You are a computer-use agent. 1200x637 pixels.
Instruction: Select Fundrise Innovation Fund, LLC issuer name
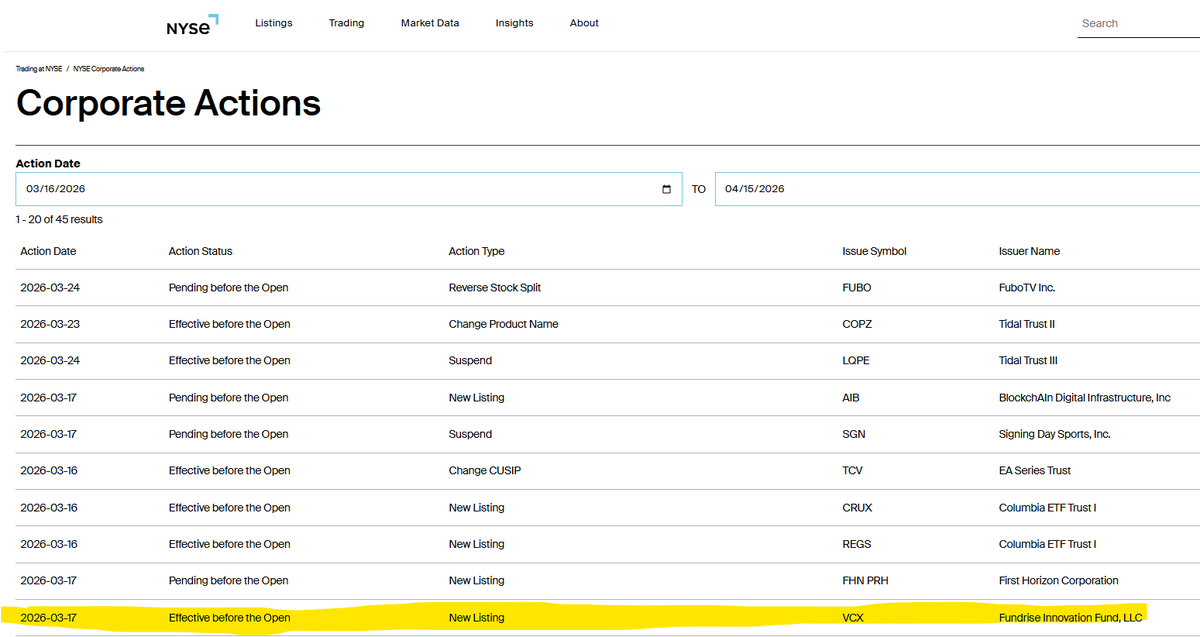pyautogui.click(x=1070, y=618)
